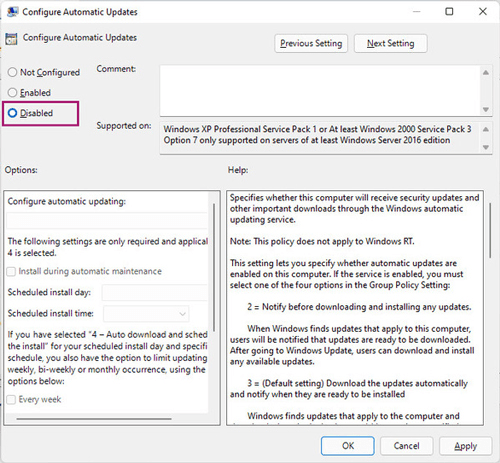Click inside the Comment text field
This screenshot has height=463, width=500.
[x=320, y=91]
